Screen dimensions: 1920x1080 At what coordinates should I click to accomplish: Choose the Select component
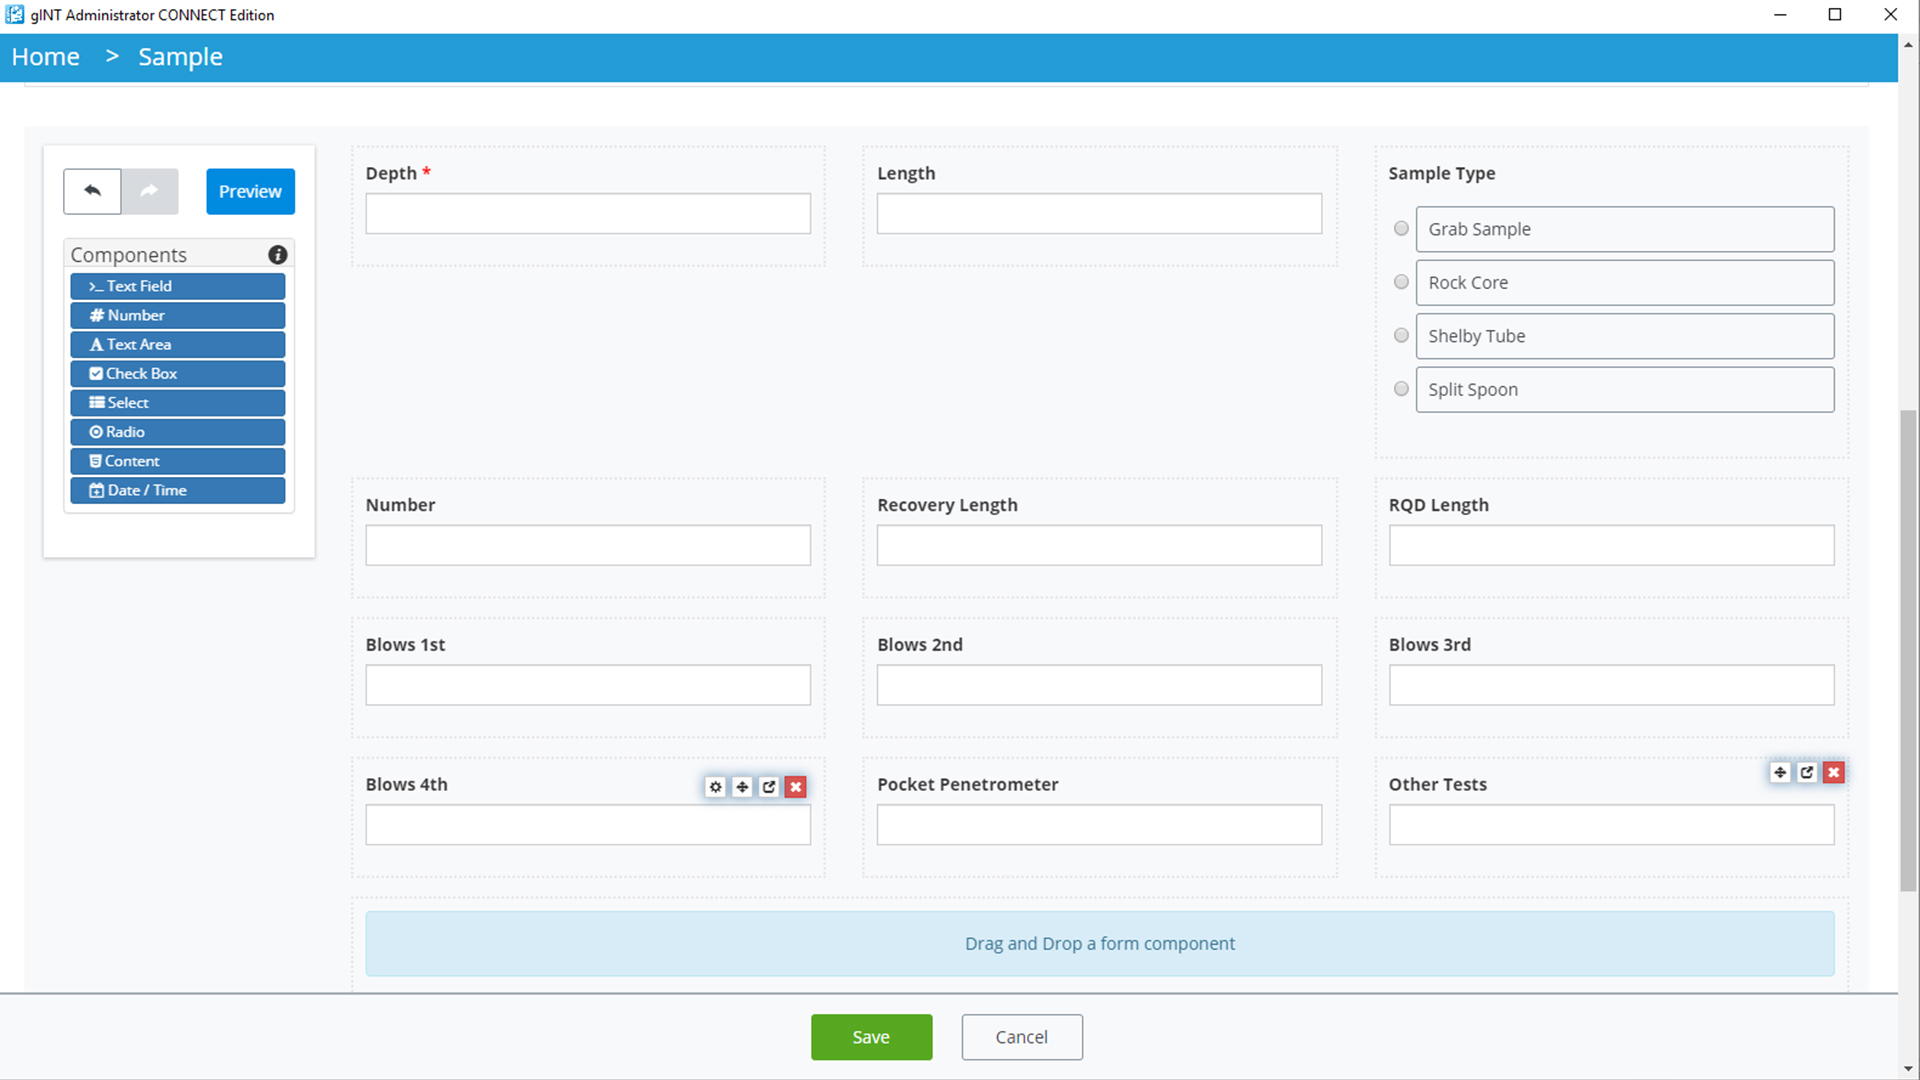178,403
